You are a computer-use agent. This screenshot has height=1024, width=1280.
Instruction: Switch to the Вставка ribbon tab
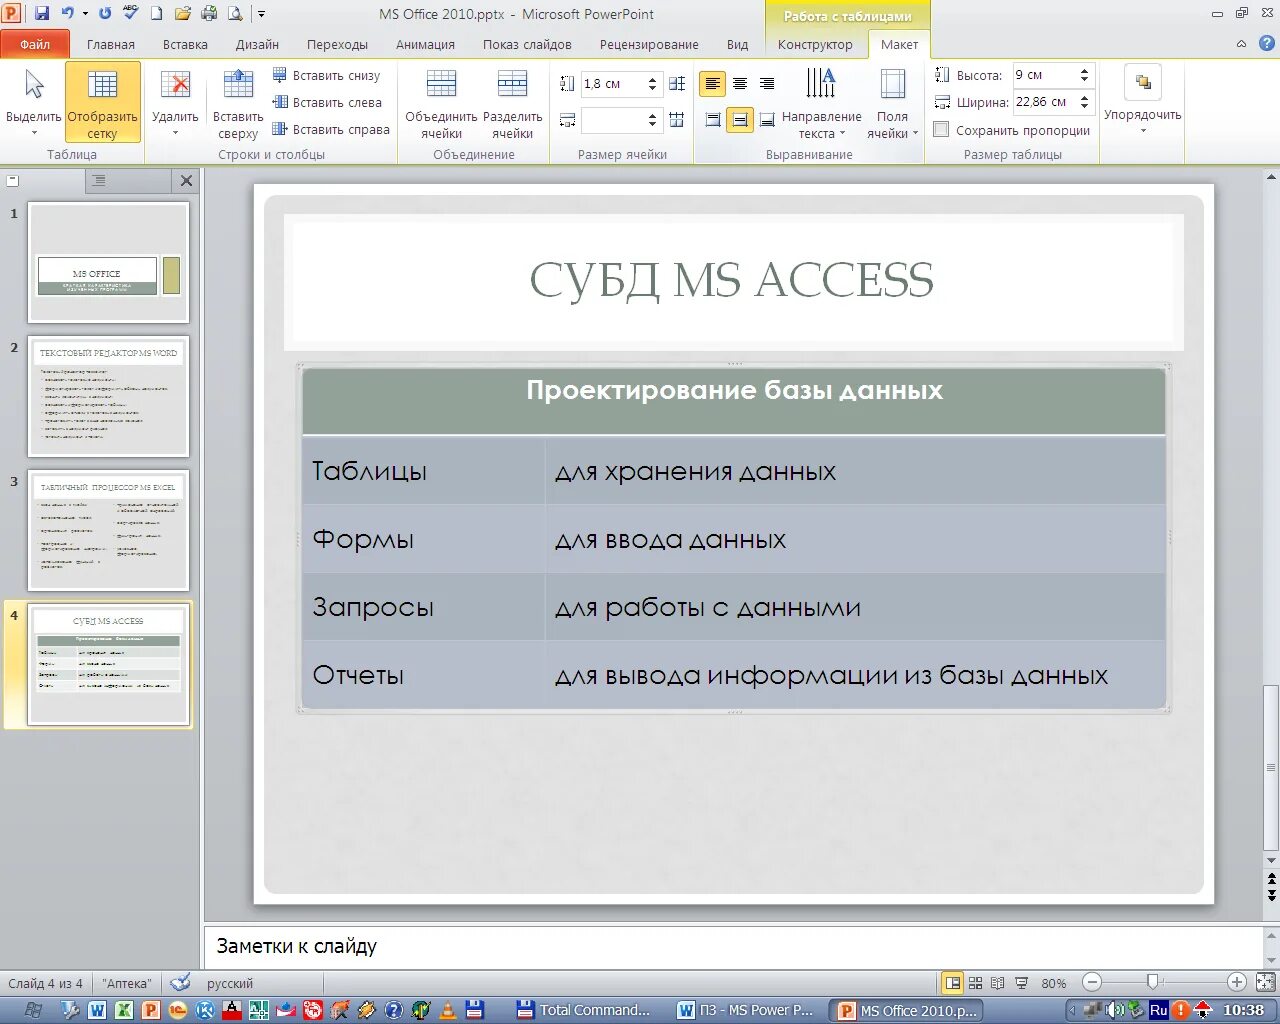click(x=185, y=44)
